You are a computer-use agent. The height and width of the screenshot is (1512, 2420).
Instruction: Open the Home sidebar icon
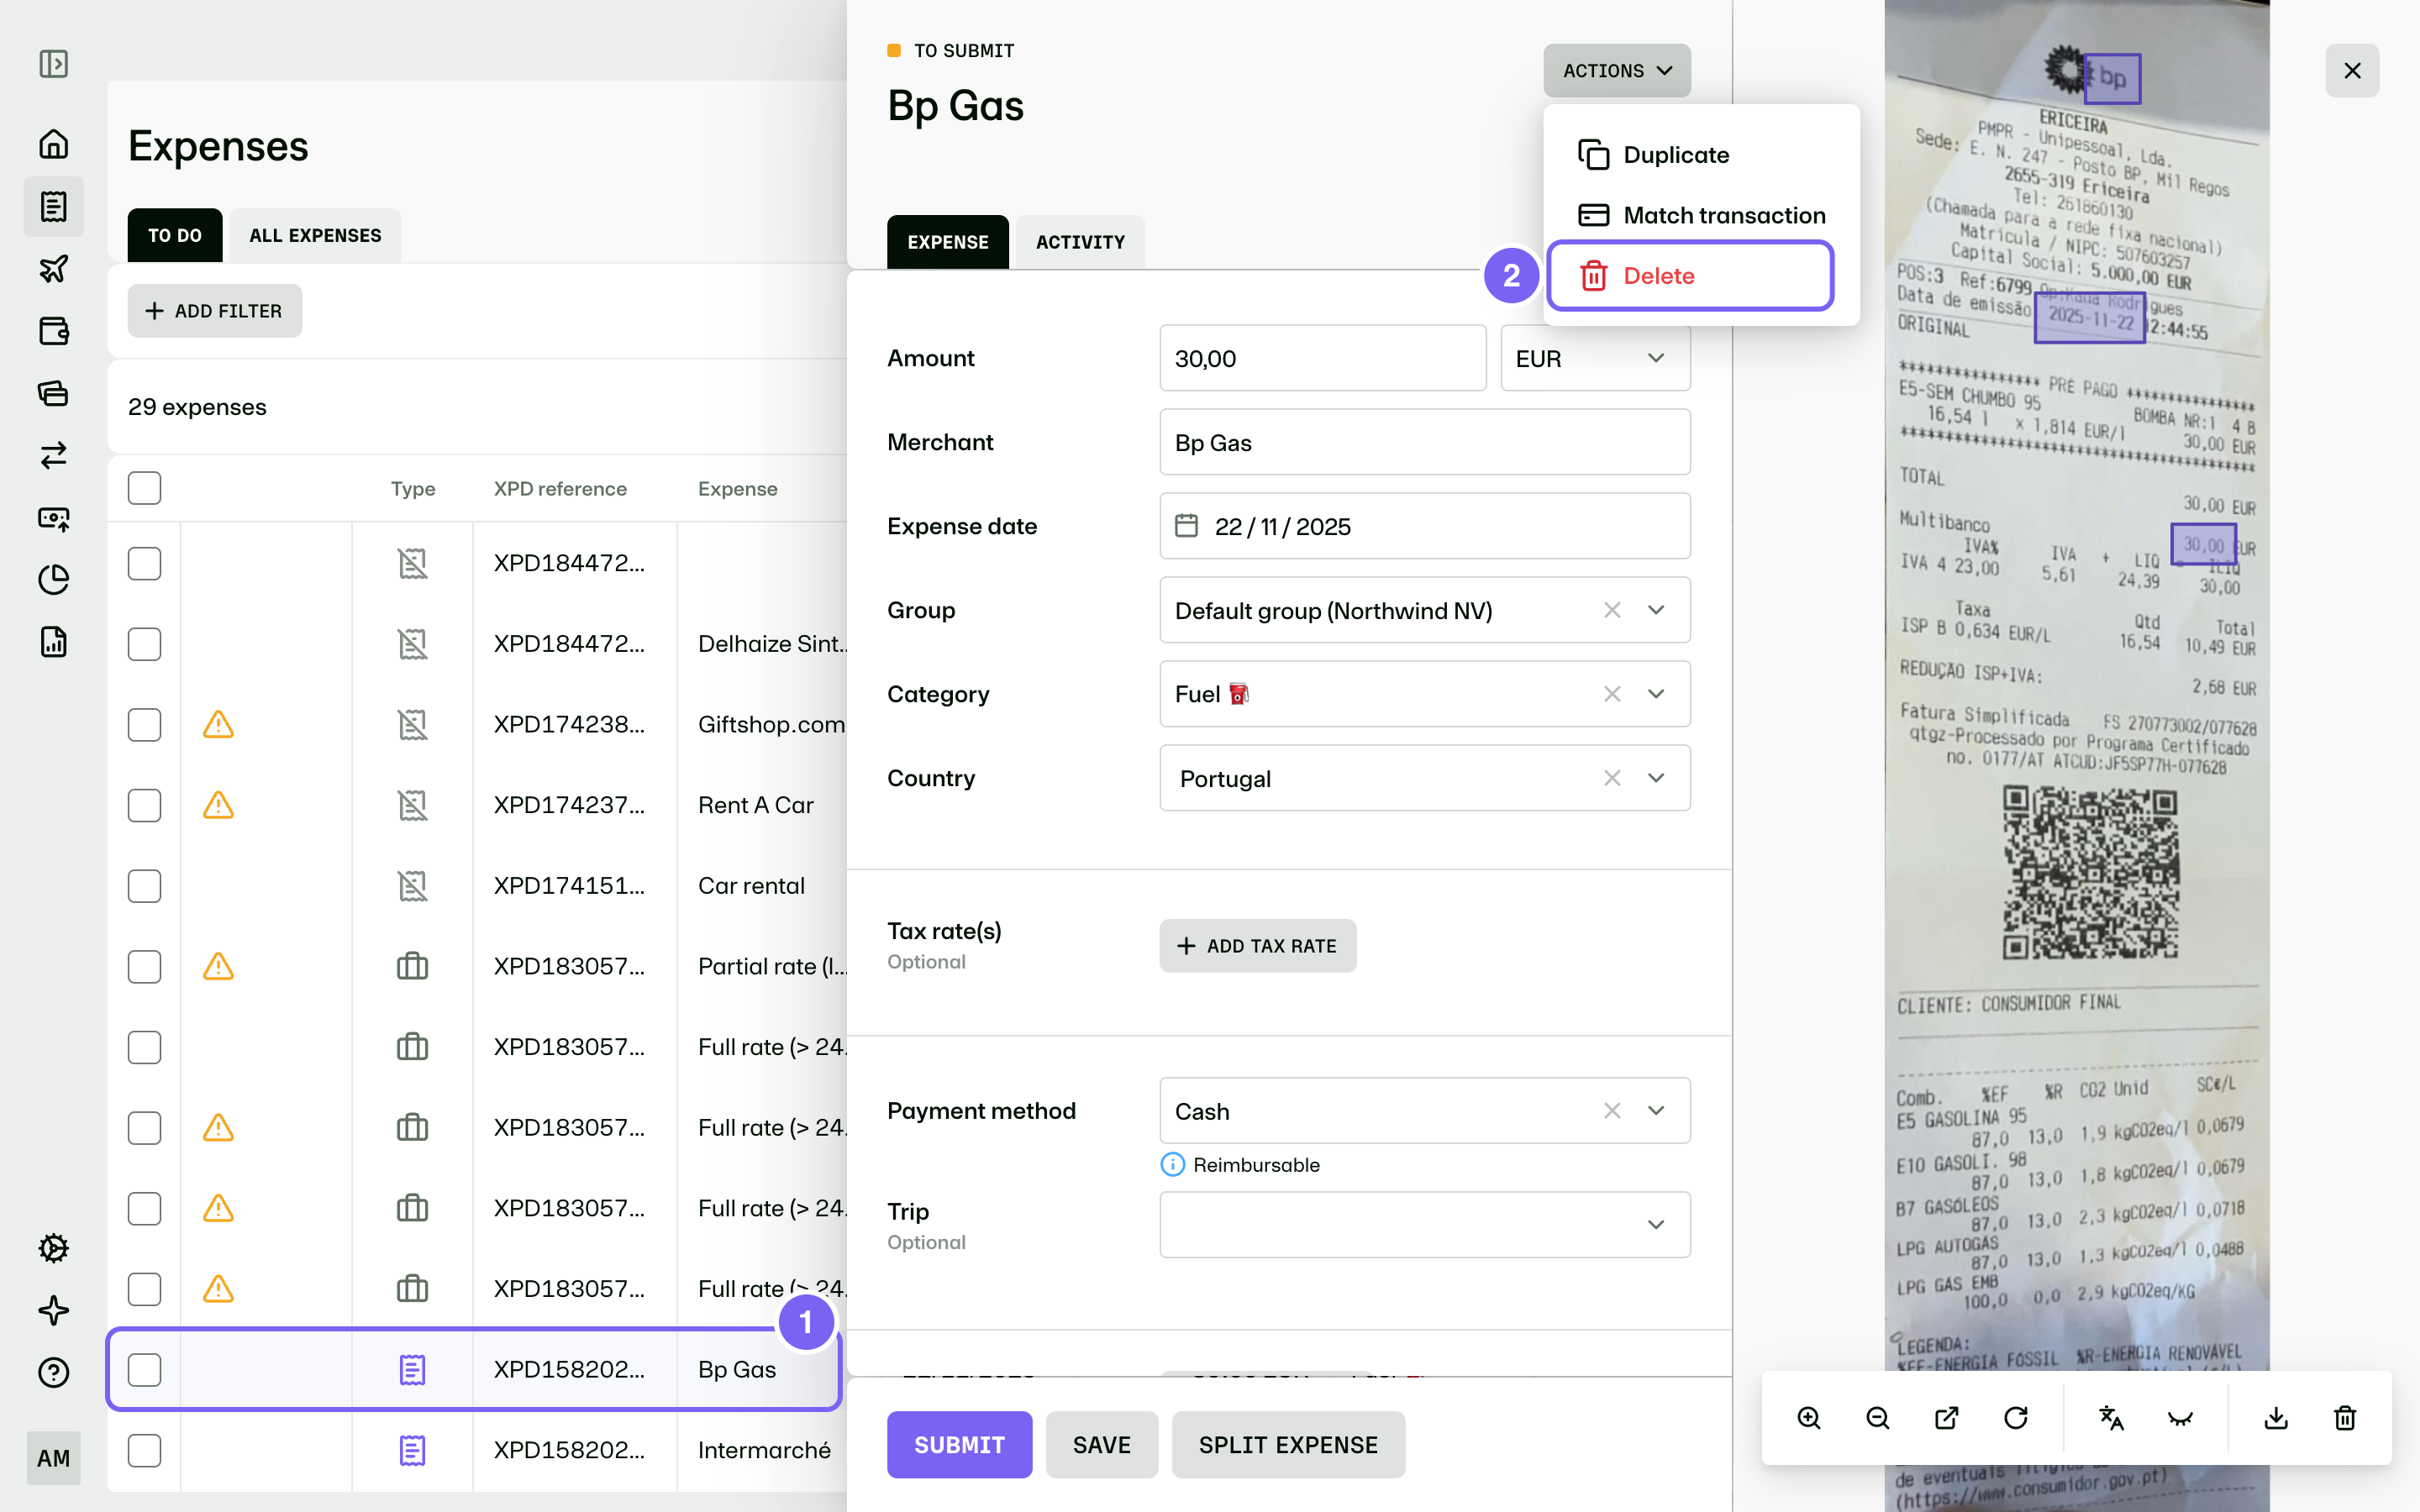click(x=54, y=144)
